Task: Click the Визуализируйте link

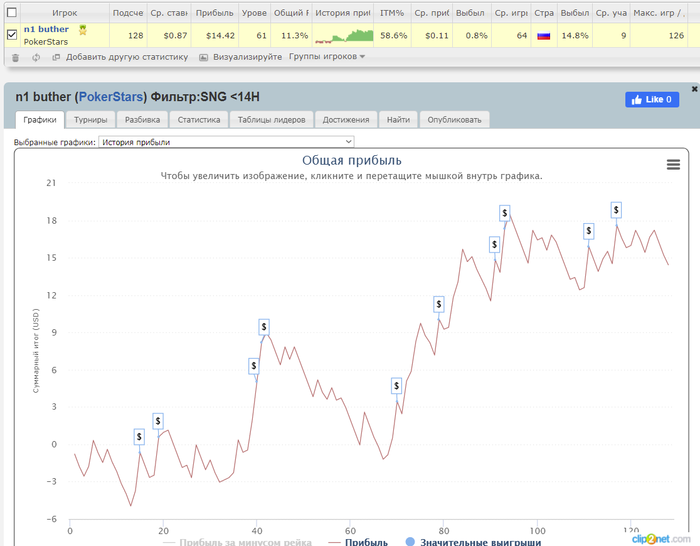Action: click(247, 57)
